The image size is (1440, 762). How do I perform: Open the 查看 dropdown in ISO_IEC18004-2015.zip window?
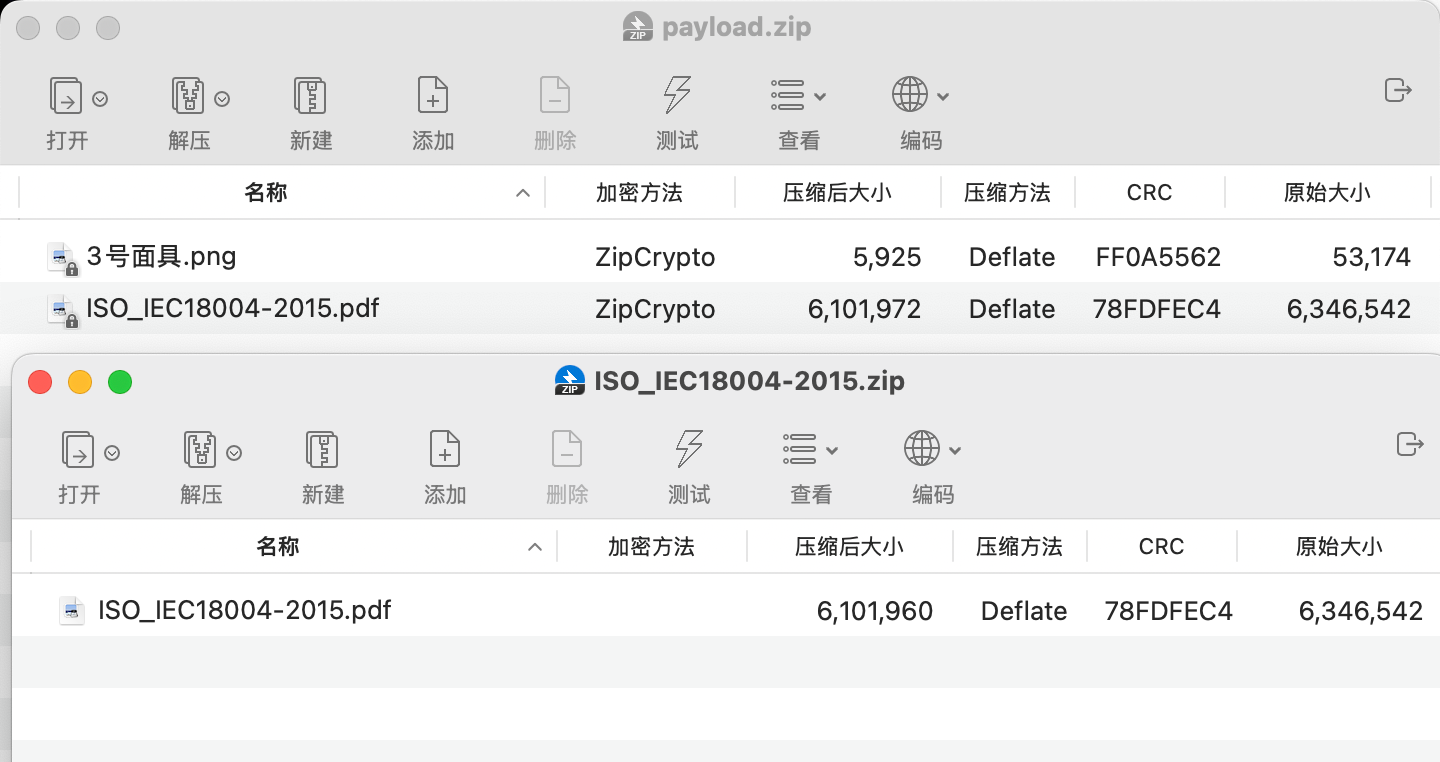pyautogui.click(x=811, y=450)
